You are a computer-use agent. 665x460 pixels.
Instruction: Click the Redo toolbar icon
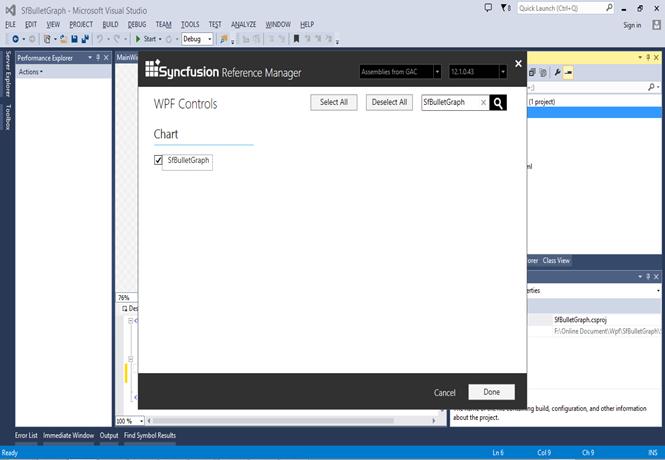coord(117,39)
